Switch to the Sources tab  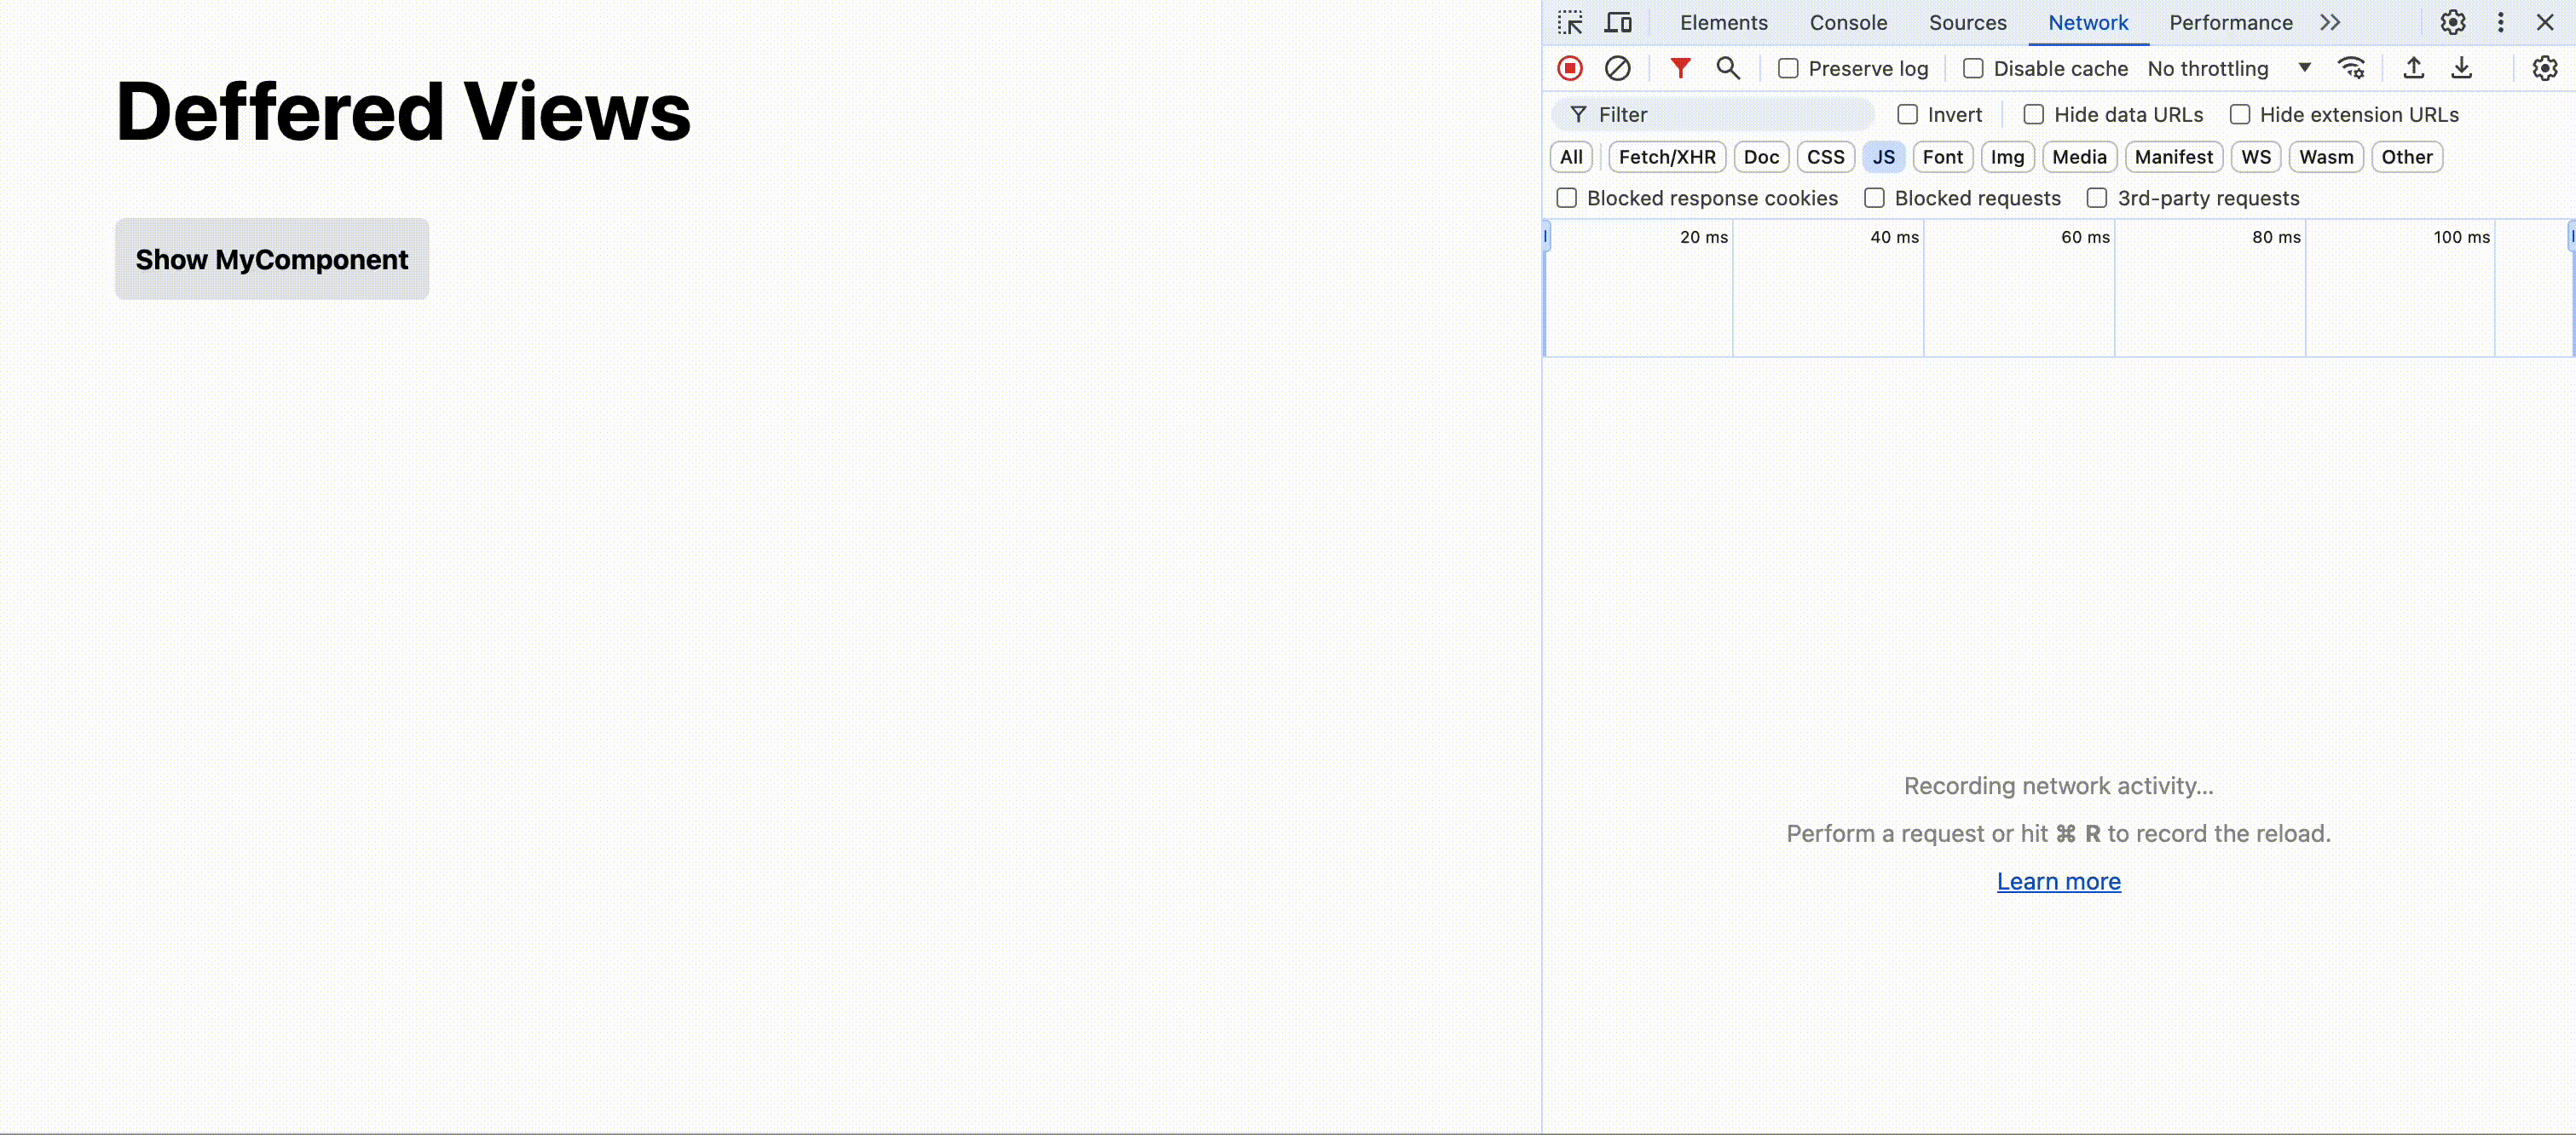pyautogui.click(x=1967, y=22)
